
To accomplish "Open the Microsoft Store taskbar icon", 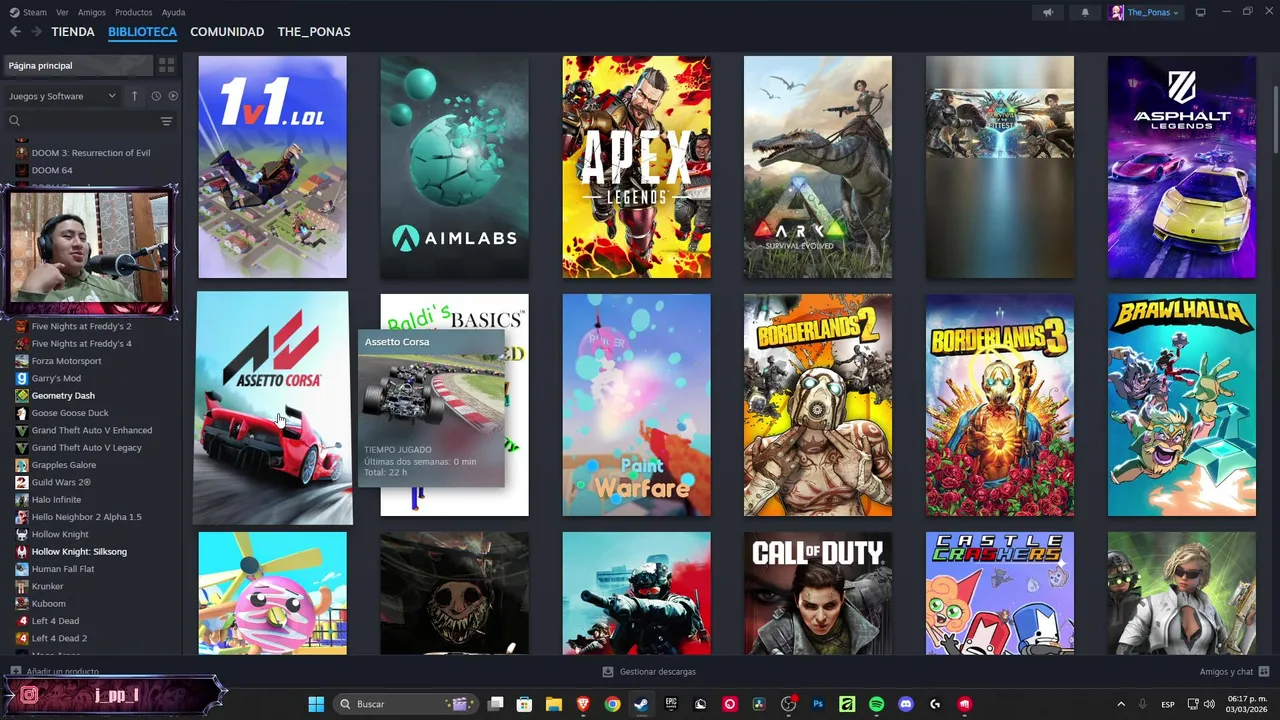I will [524, 704].
